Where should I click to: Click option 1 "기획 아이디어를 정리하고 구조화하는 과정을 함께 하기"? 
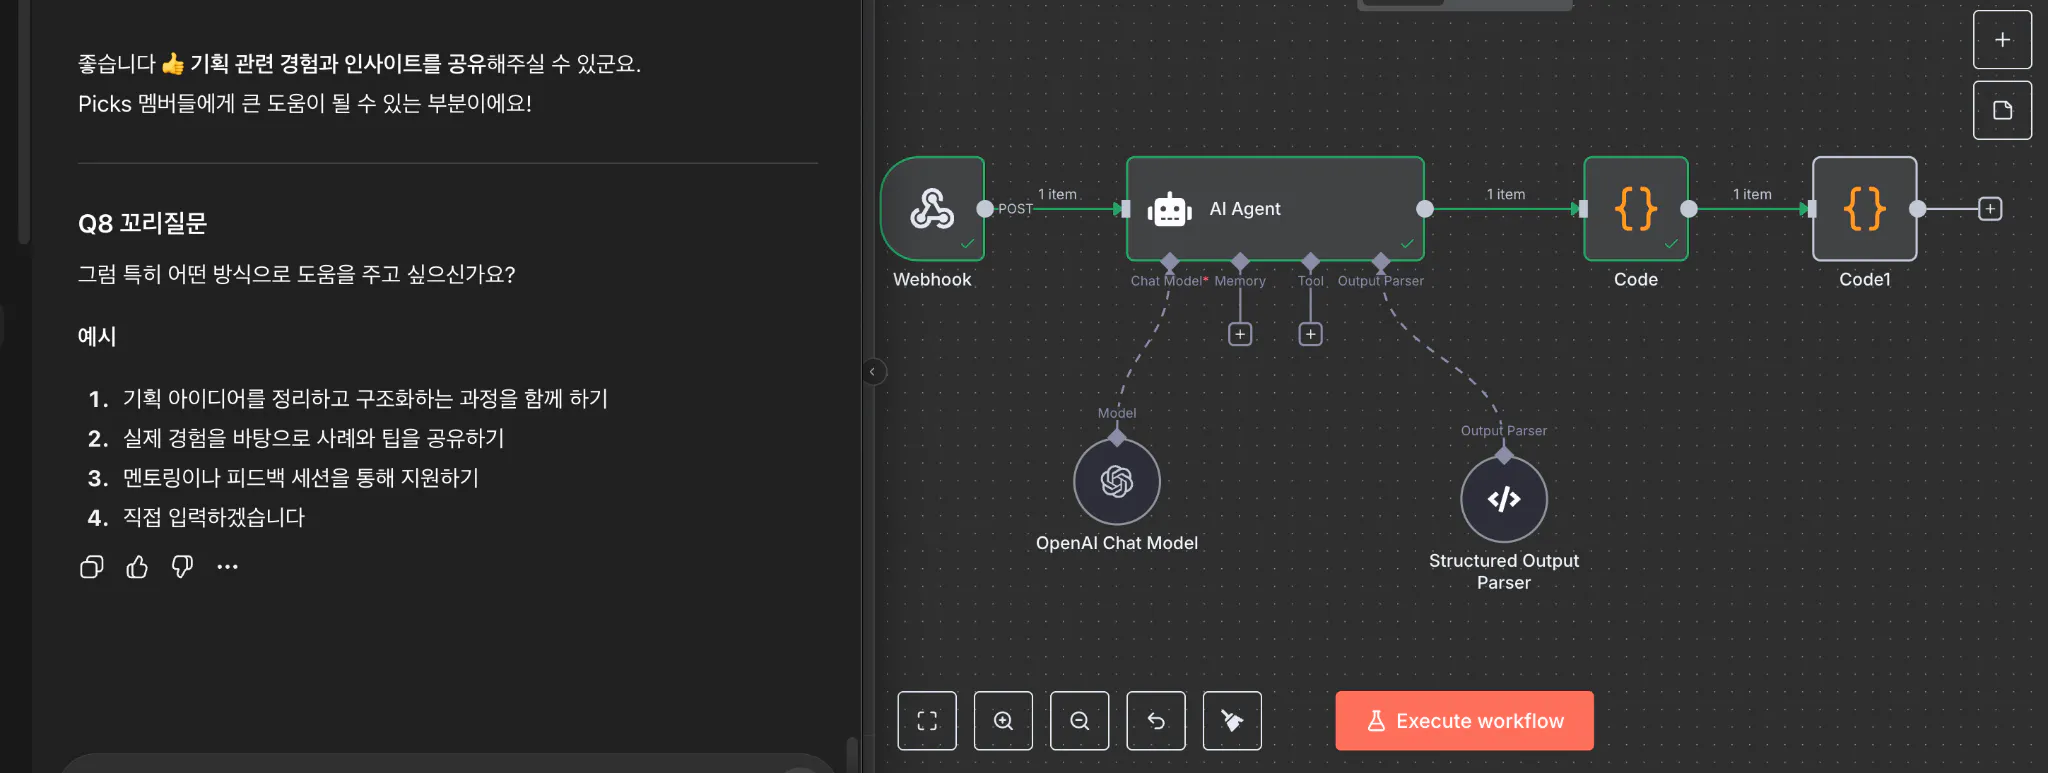365,399
